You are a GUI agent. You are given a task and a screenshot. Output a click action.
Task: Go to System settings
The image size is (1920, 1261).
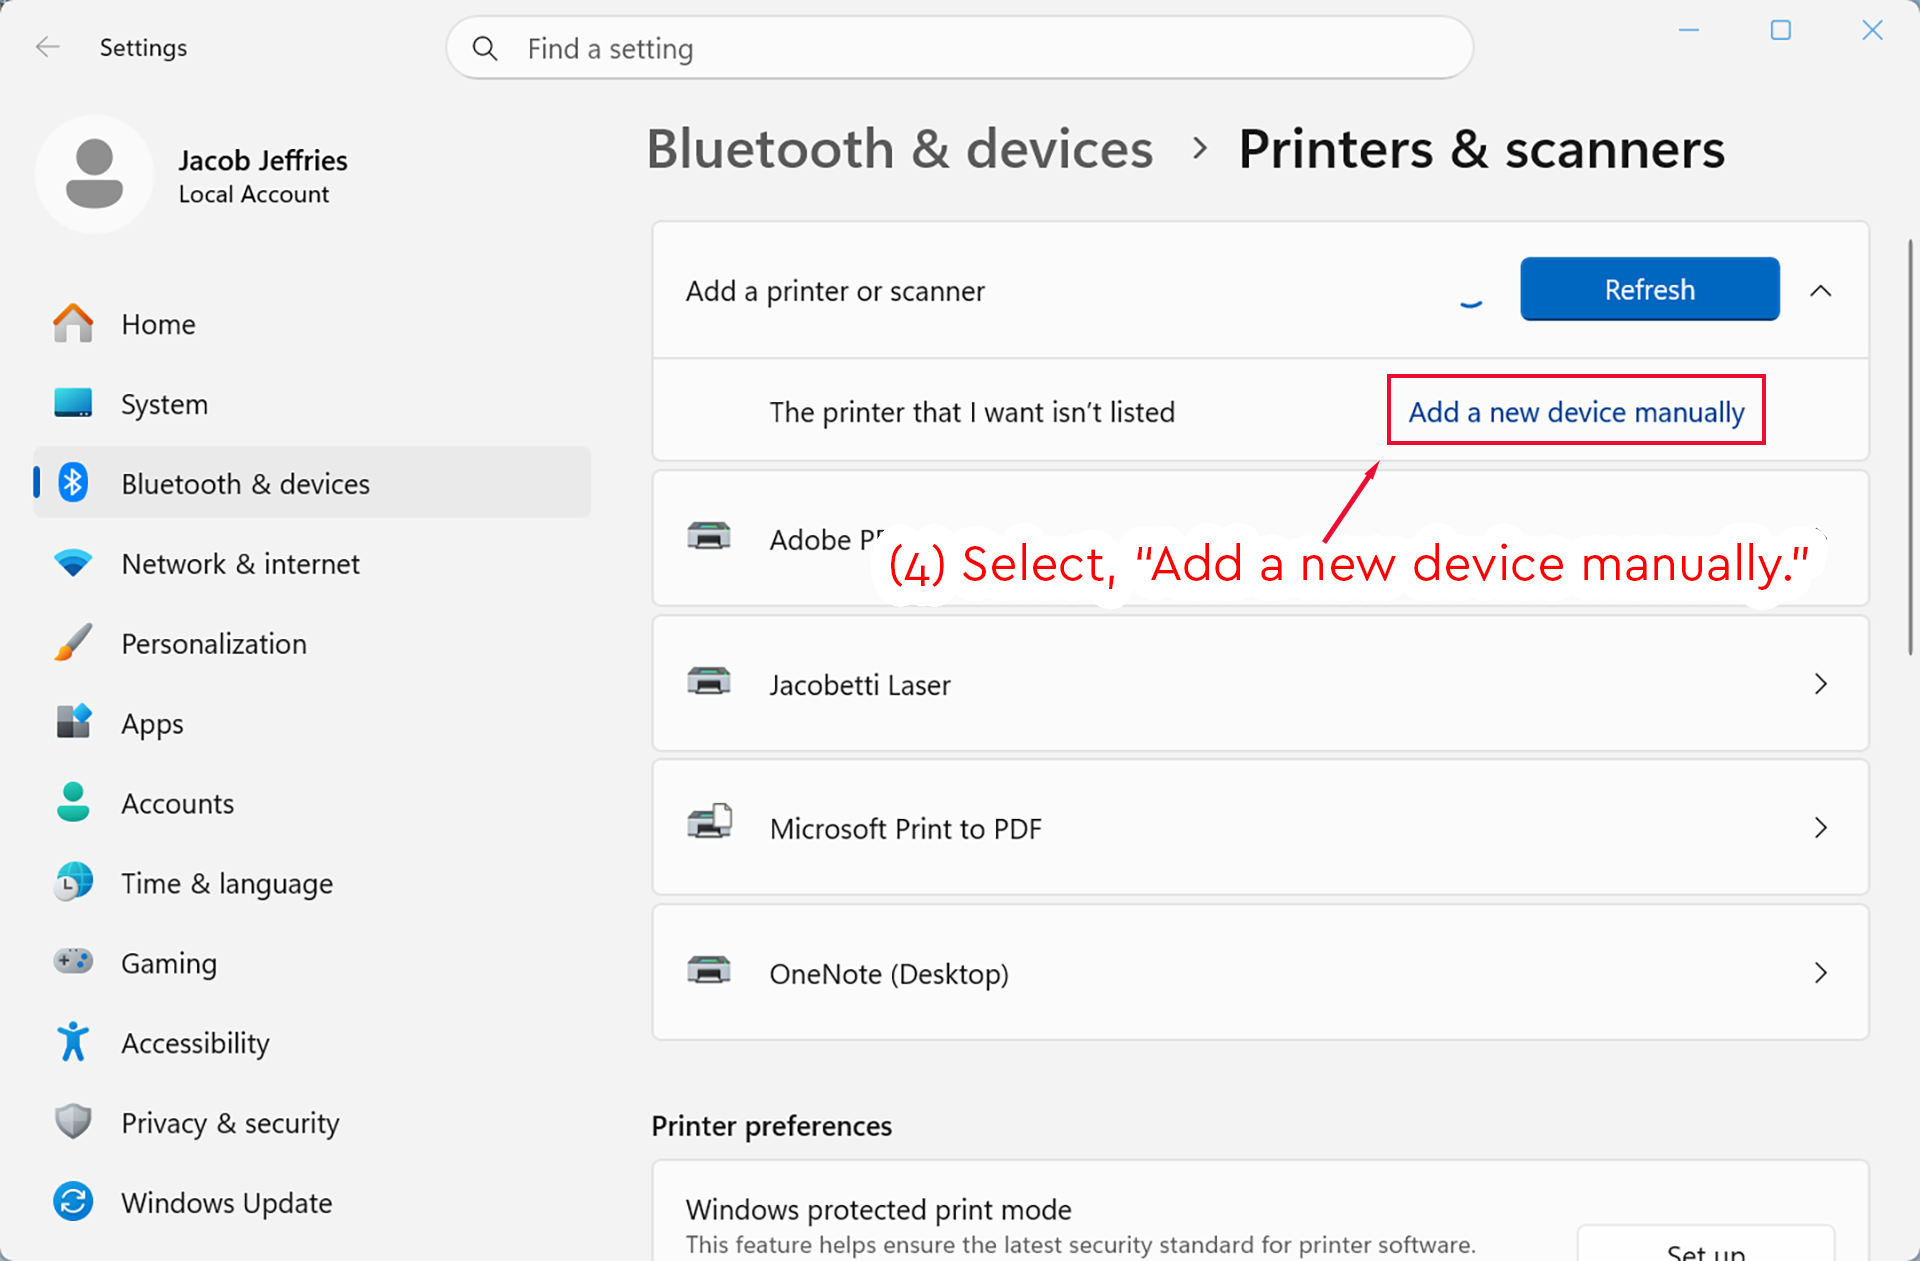click(x=312, y=404)
